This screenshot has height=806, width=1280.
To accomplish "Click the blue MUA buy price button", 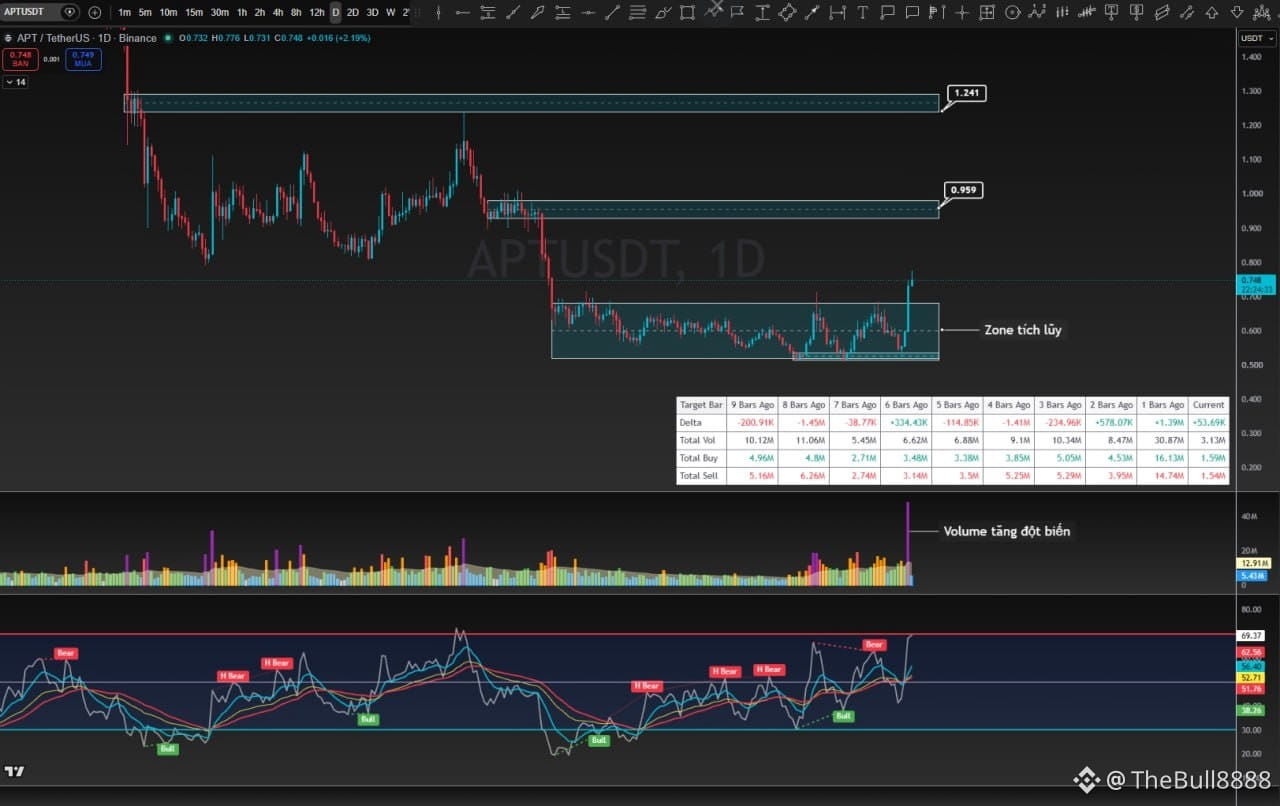I will click(x=83, y=58).
